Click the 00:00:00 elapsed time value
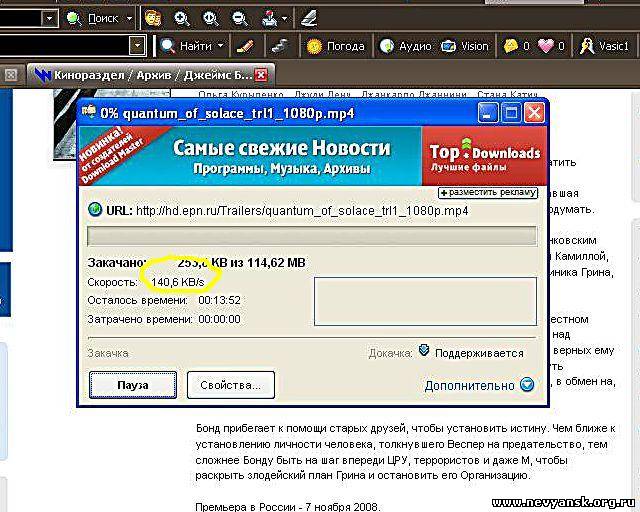The height and width of the screenshot is (512, 640). 220,319
